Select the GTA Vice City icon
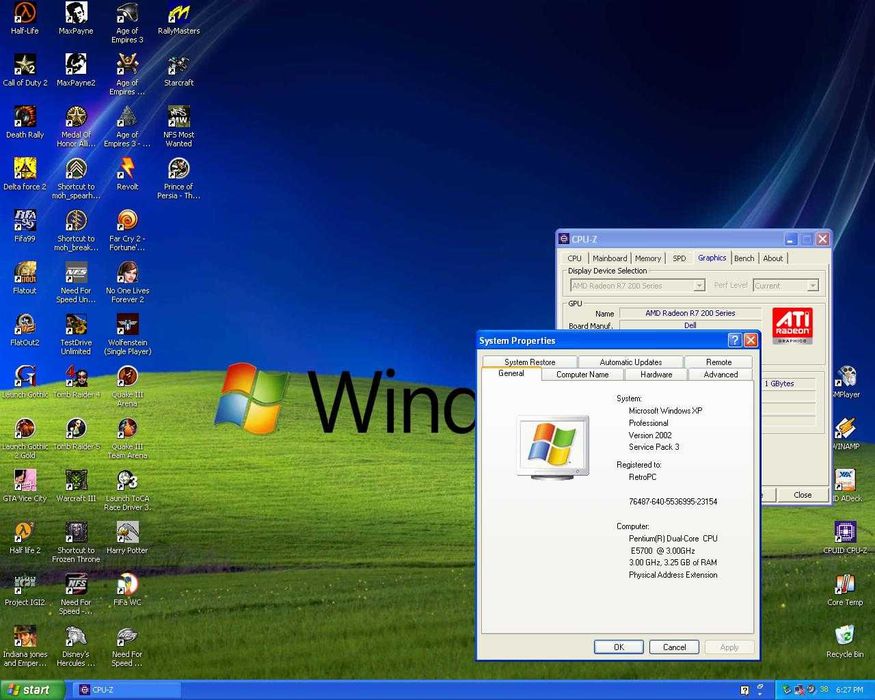 click(25, 486)
